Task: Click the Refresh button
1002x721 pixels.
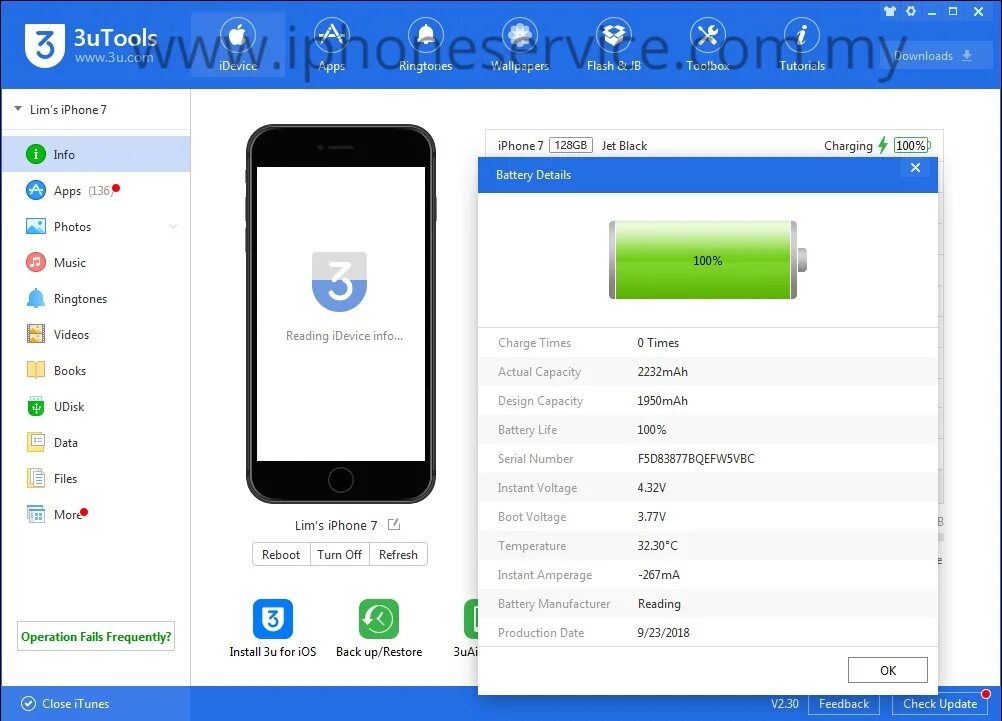Action: point(398,554)
